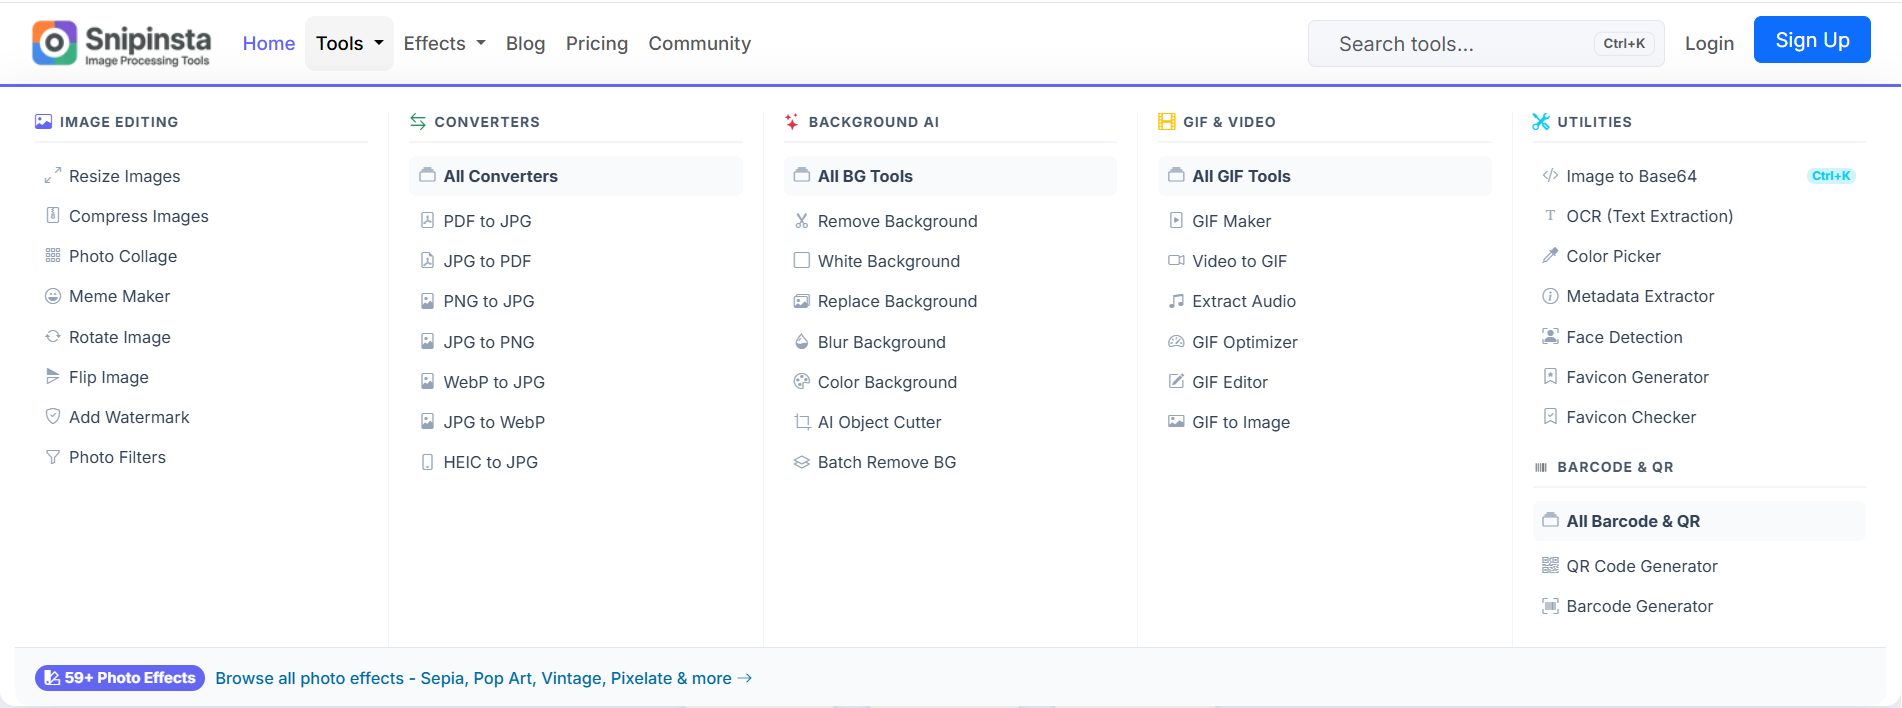This screenshot has width=1902, height=708.
Task: Click the Meme Maker smiley icon
Action: coord(53,296)
